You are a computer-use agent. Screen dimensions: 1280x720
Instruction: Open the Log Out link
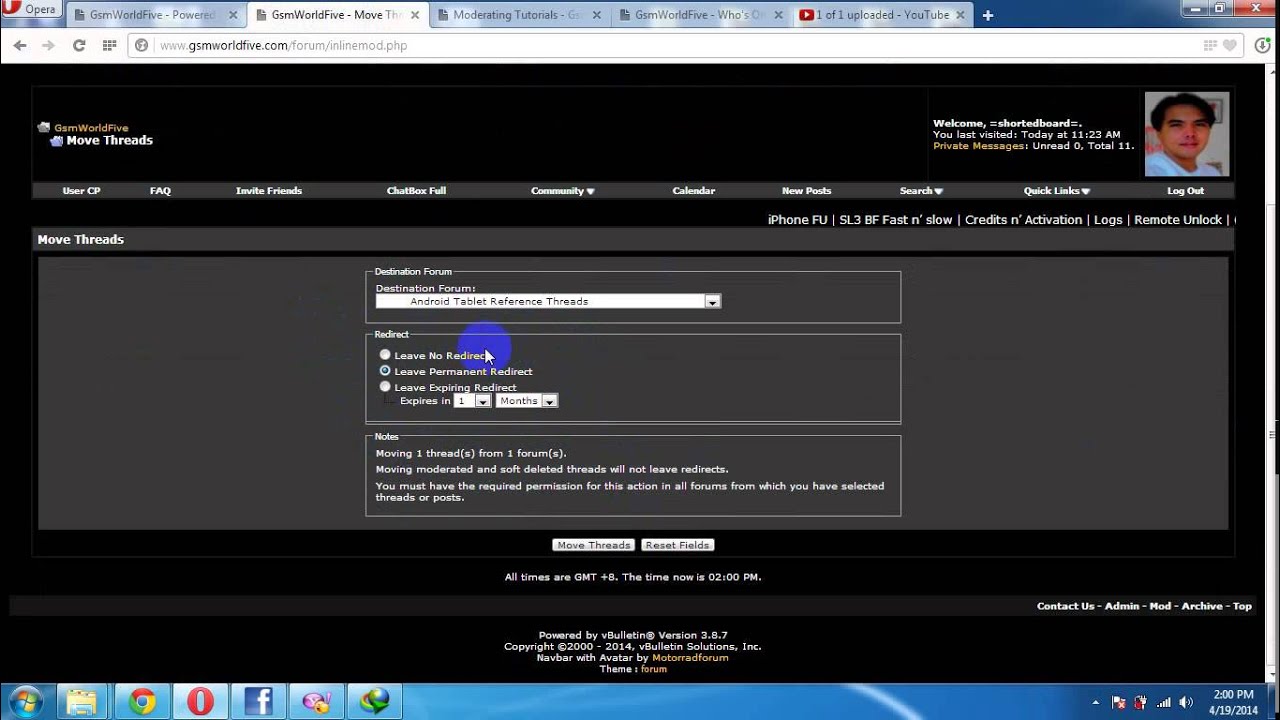[1185, 191]
